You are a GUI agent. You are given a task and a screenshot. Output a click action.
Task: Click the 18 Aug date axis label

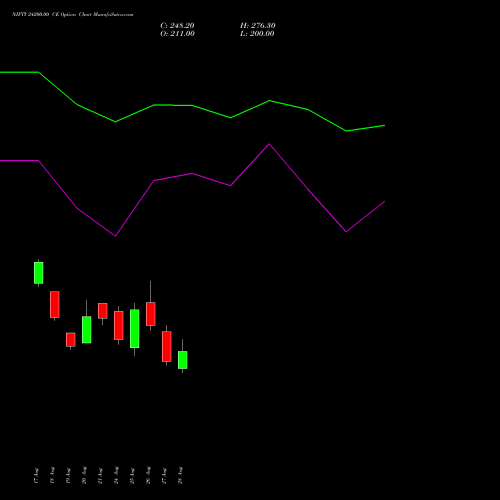click(52, 476)
